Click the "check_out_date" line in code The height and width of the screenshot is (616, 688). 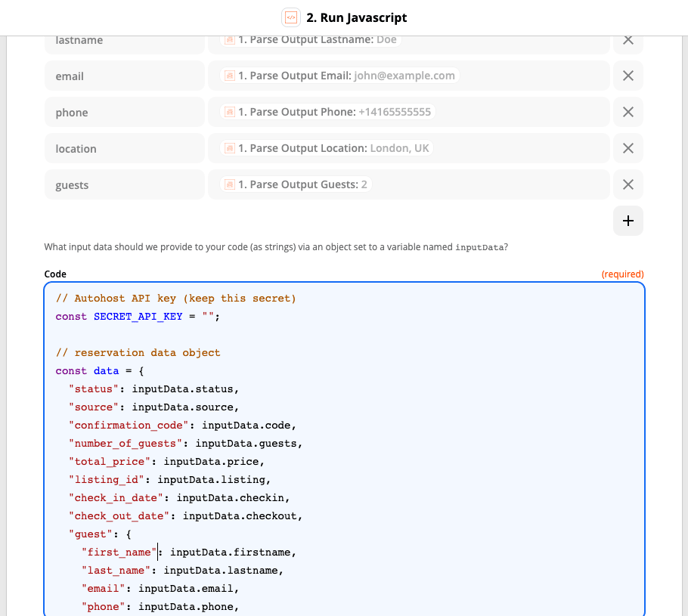click(x=186, y=516)
